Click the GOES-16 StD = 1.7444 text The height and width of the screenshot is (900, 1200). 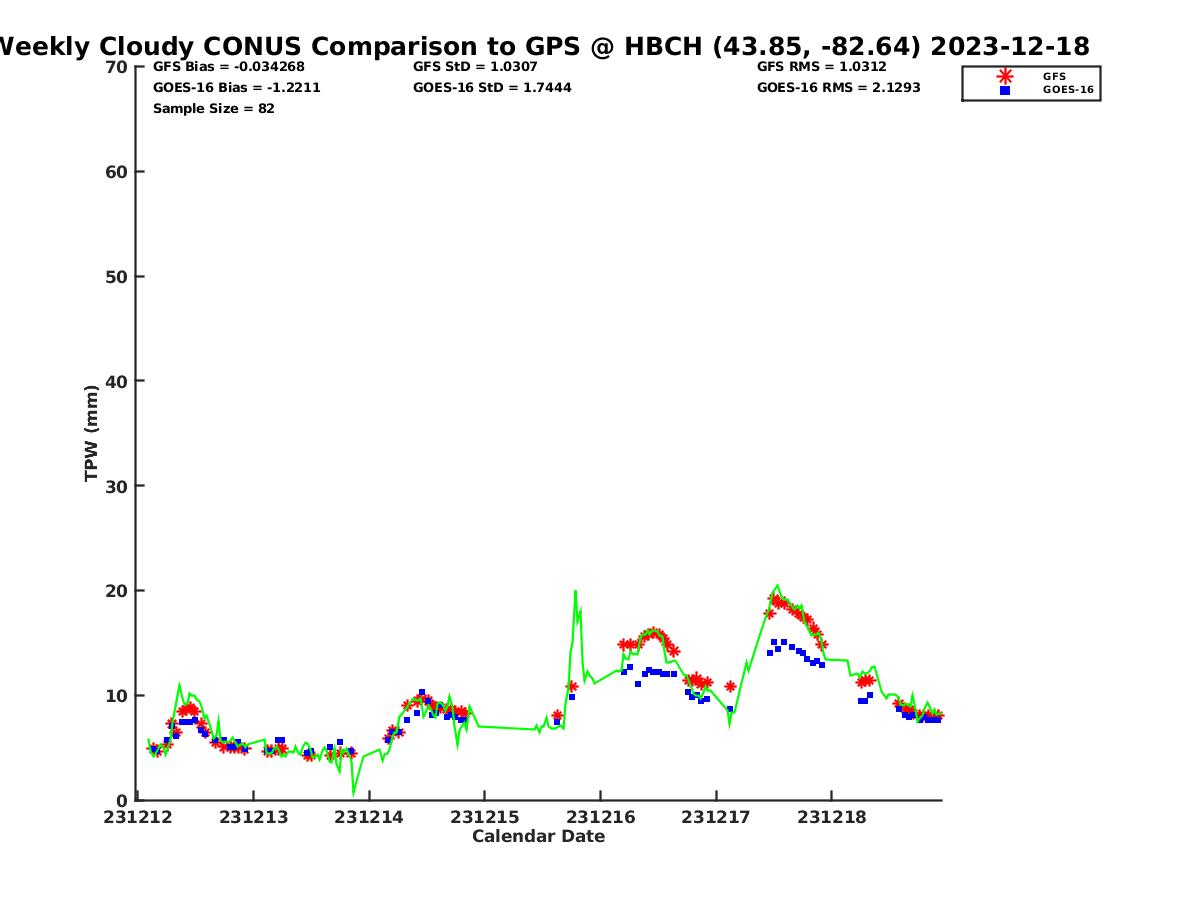[492, 88]
